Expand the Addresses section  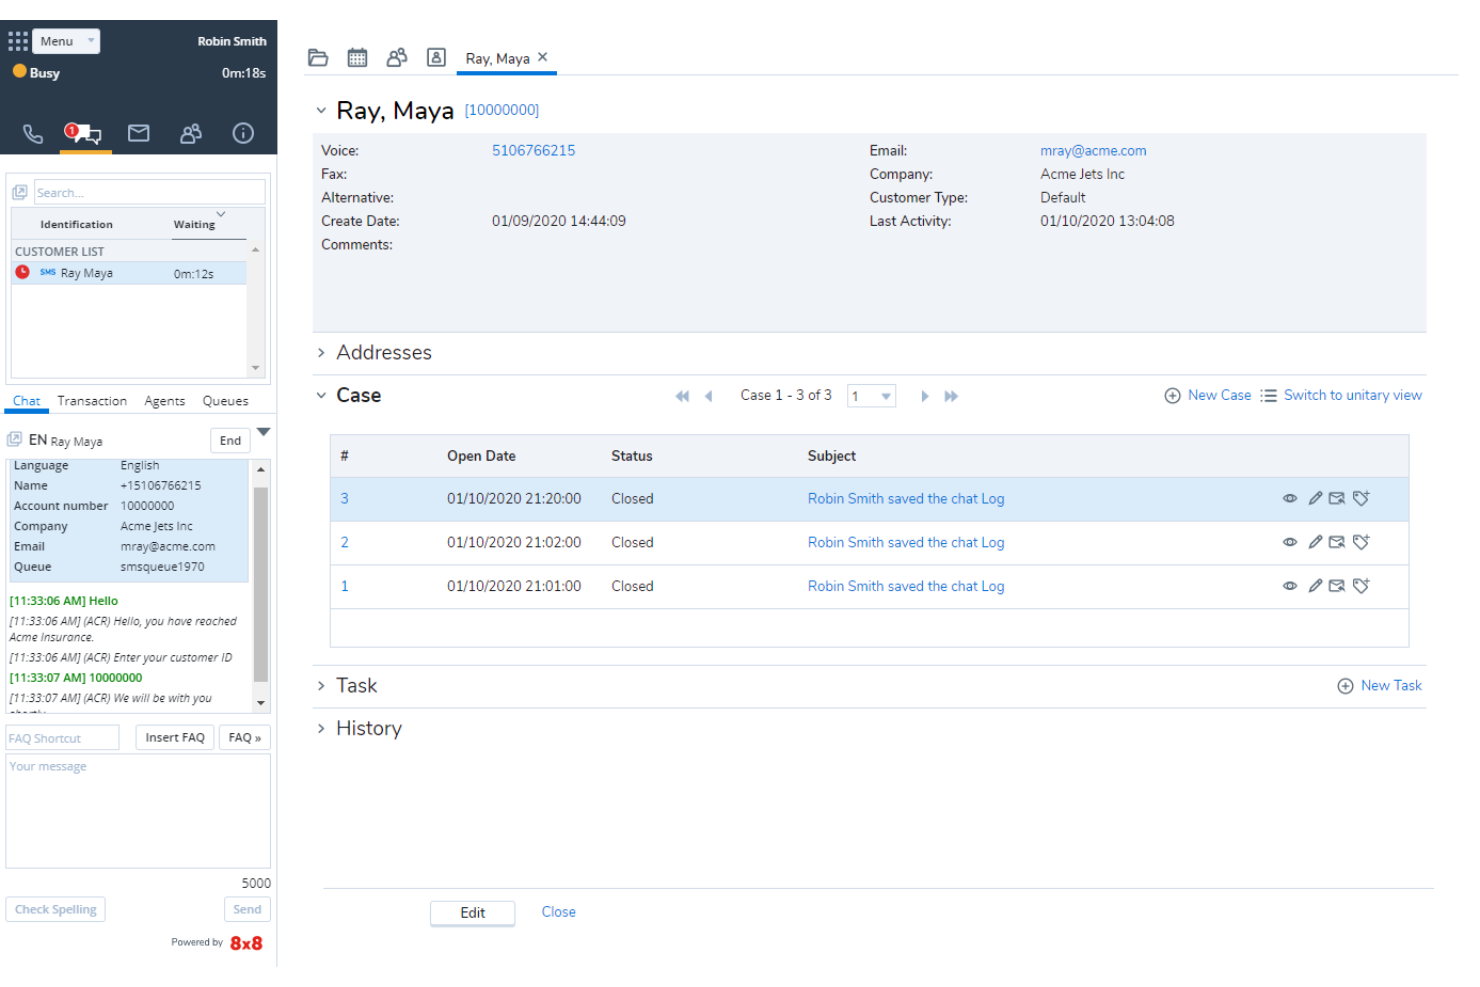tap(384, 352)
